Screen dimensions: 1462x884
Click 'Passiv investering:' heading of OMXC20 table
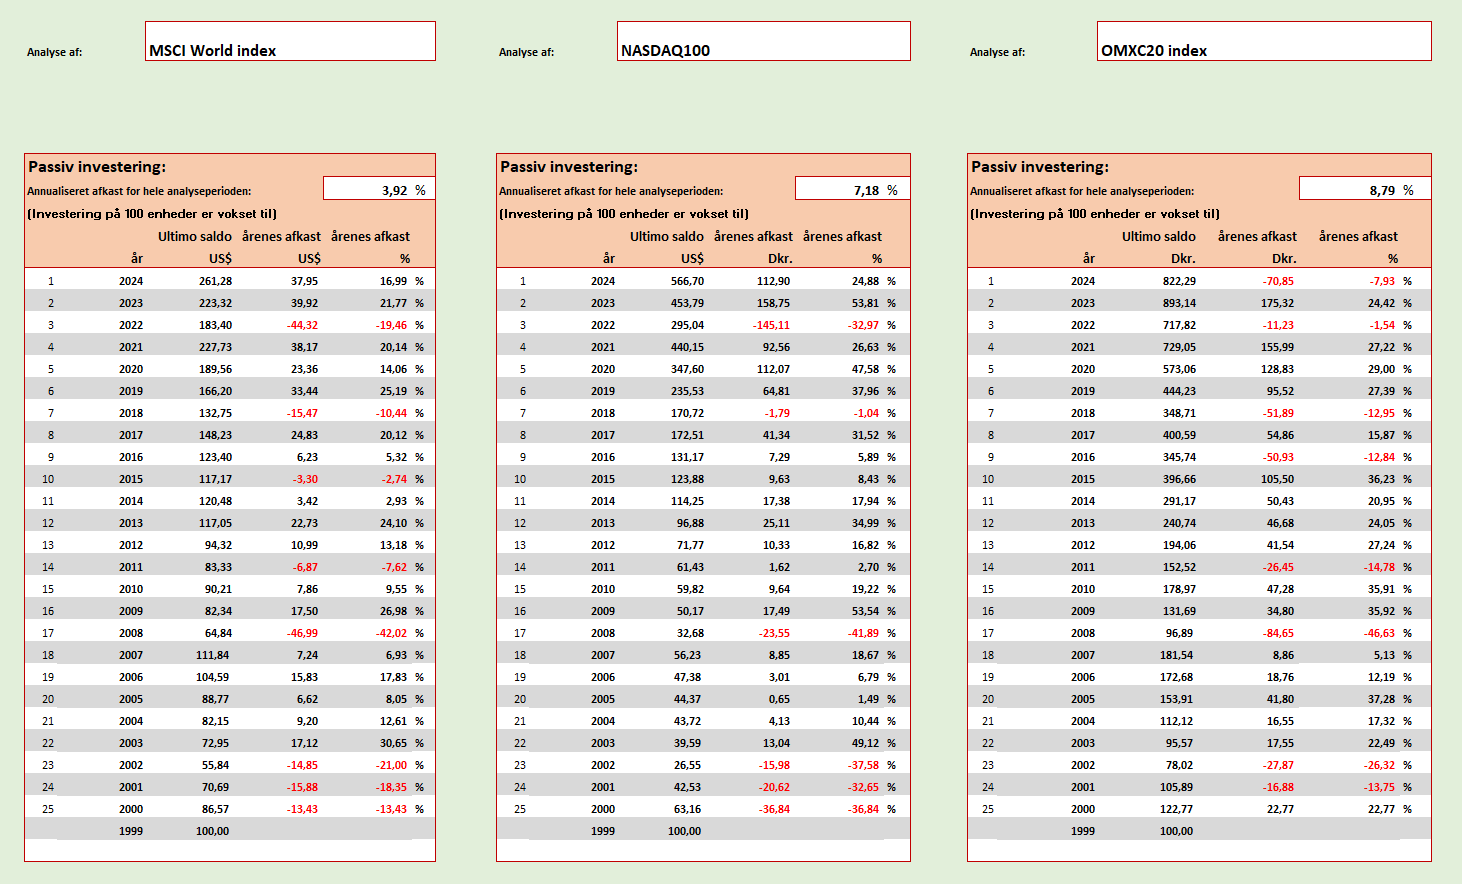[1040, 167]
